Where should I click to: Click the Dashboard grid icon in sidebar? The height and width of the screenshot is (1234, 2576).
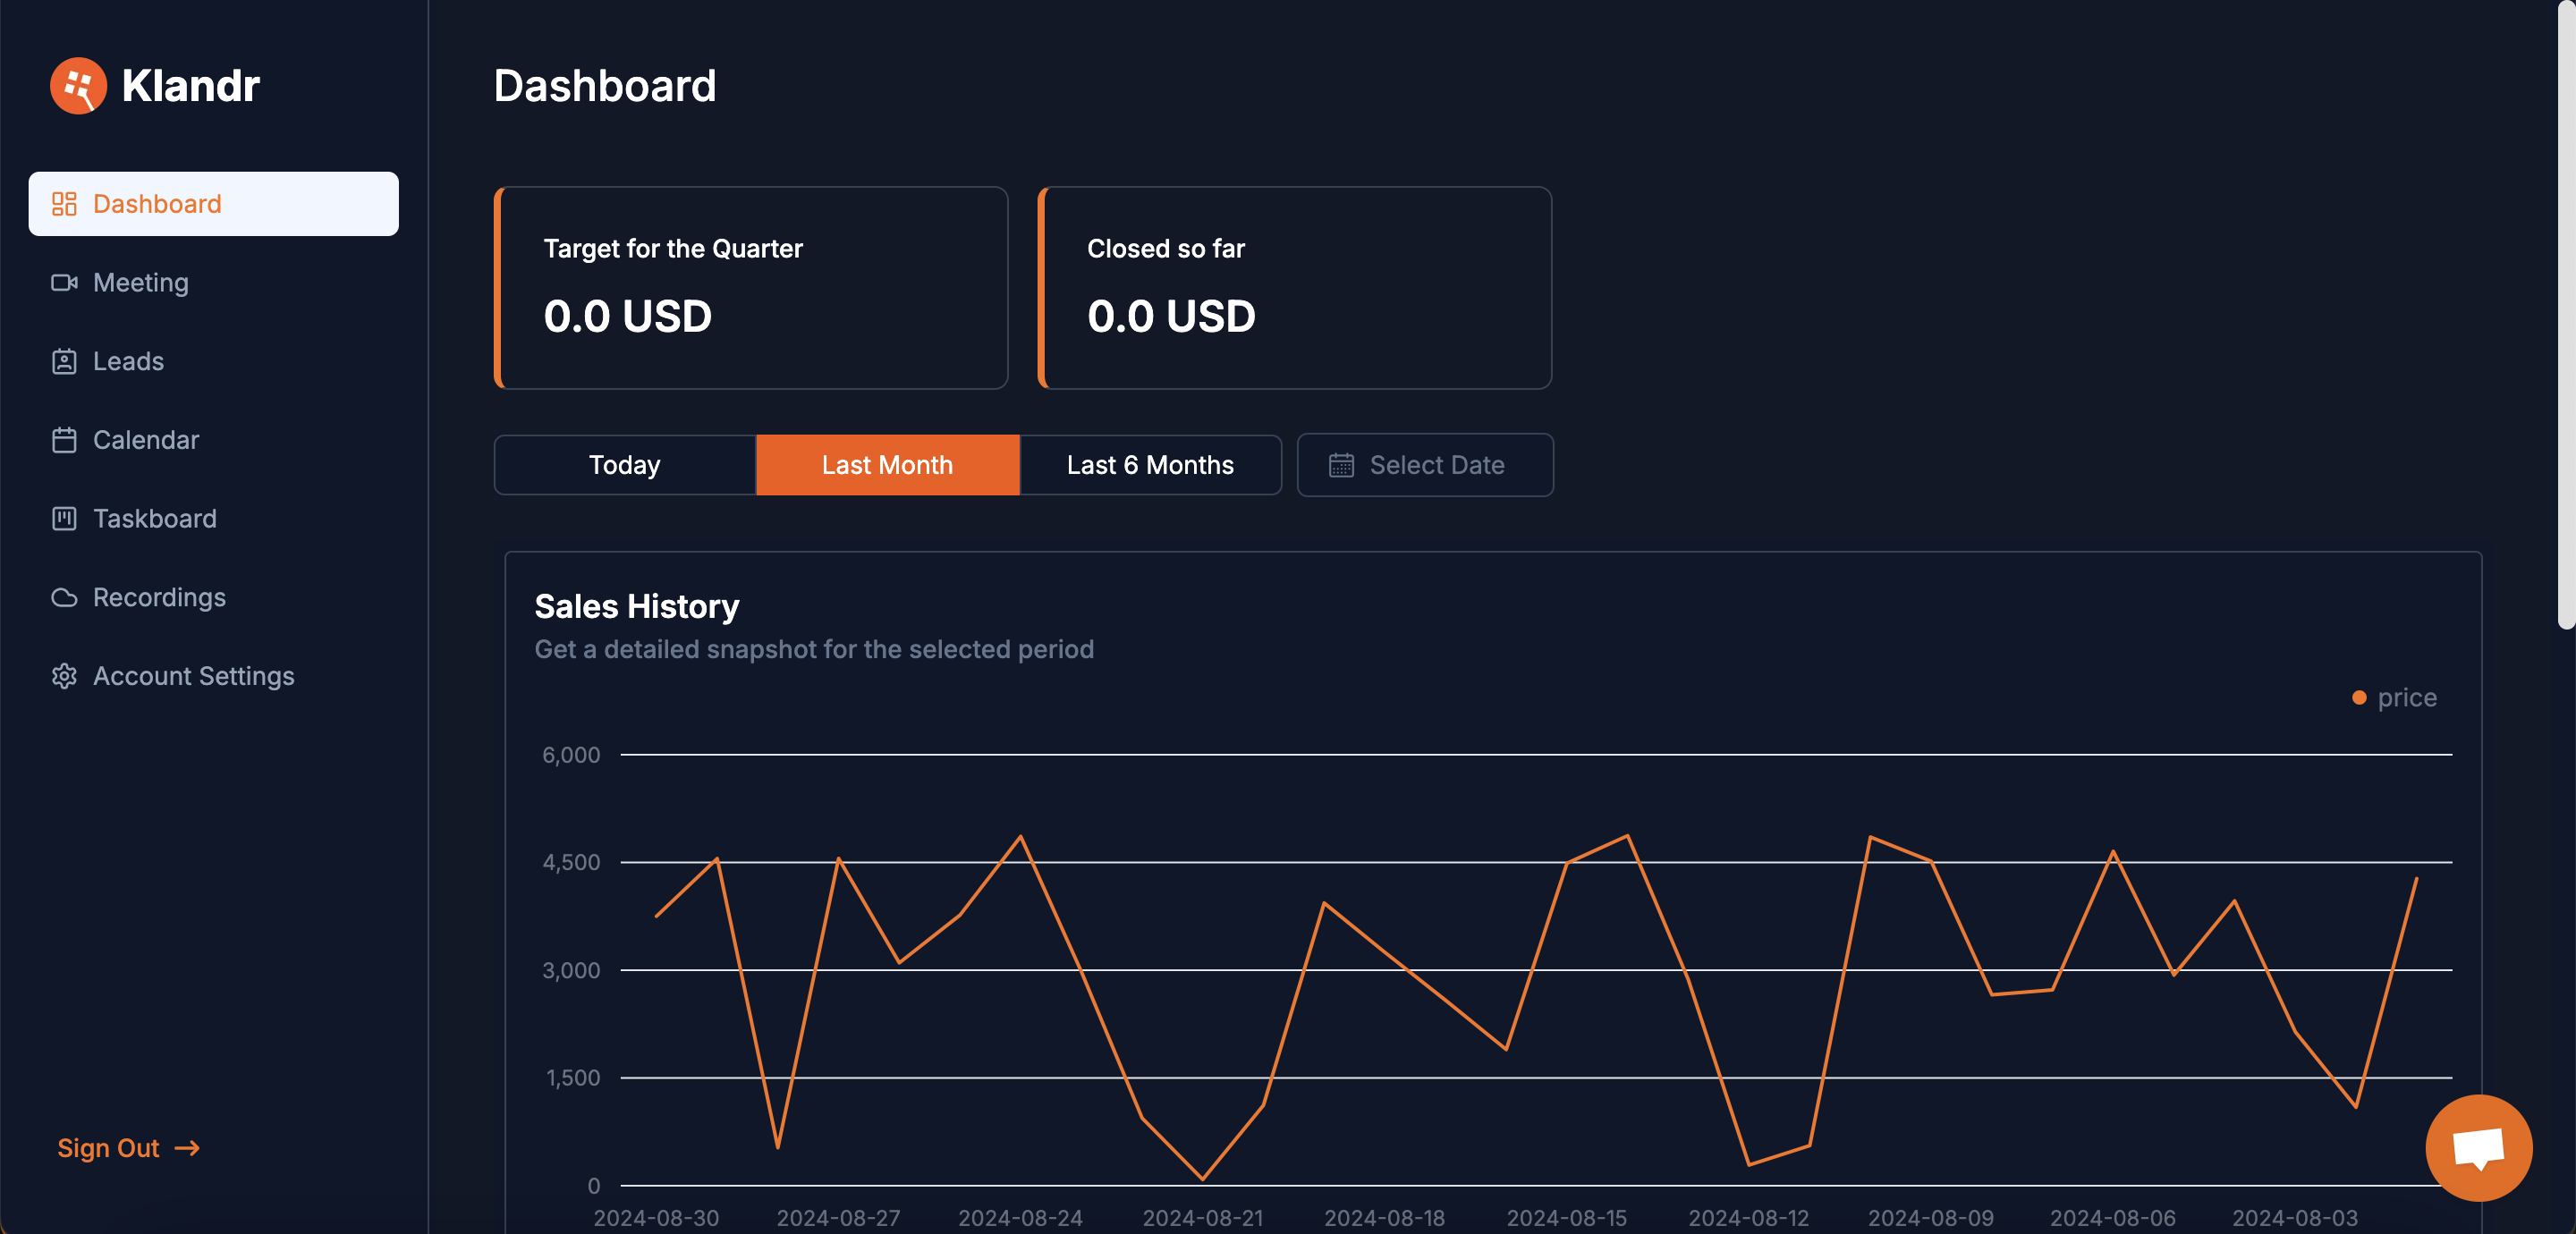[x=64, y=204]
